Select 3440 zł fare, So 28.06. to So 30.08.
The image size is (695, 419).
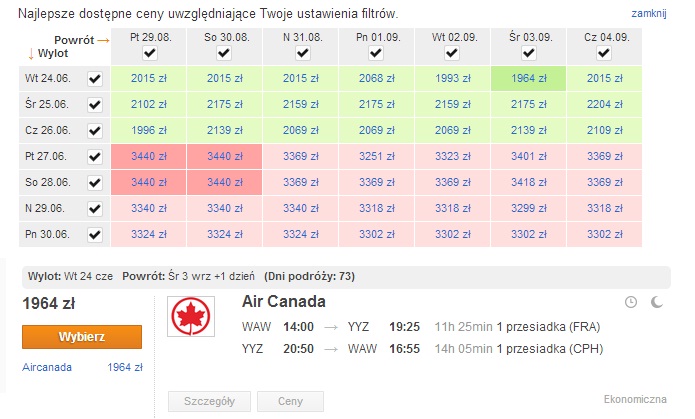[x=225, y=182]
